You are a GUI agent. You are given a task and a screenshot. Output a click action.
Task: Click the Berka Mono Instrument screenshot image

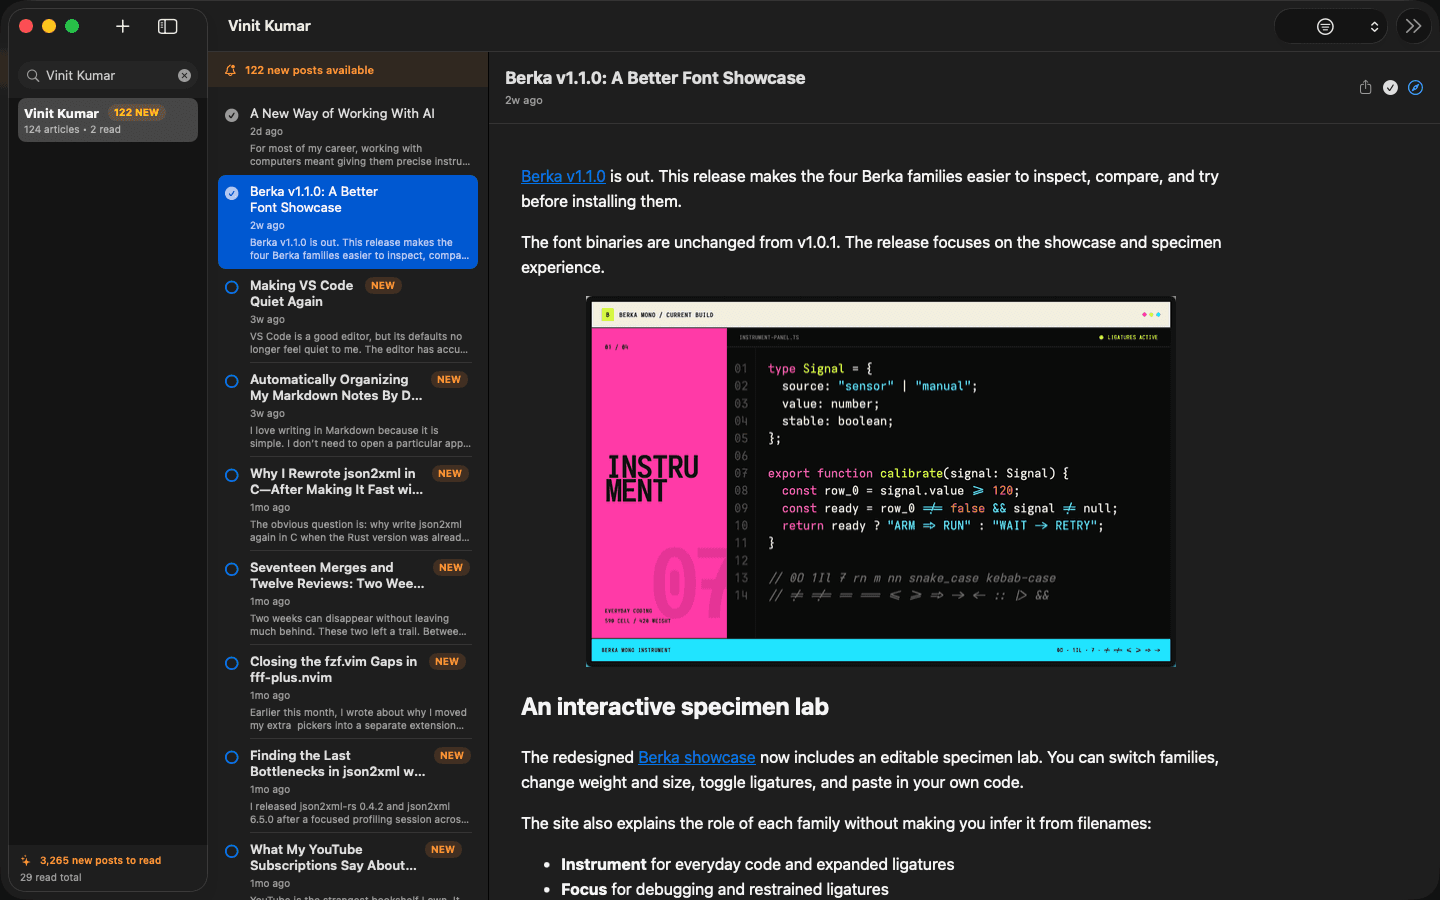pos(880,481)
